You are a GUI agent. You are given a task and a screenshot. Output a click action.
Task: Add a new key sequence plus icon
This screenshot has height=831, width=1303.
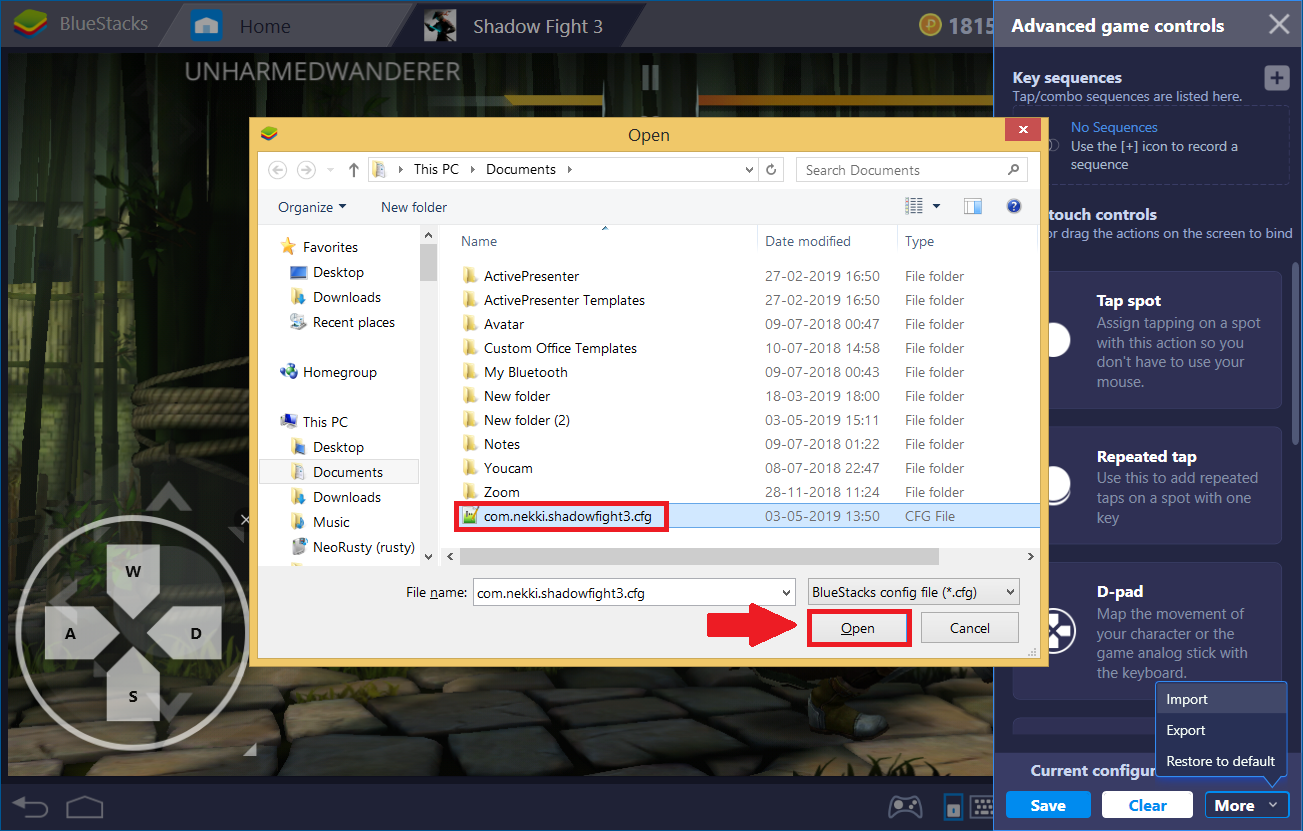click(1277, 78)
